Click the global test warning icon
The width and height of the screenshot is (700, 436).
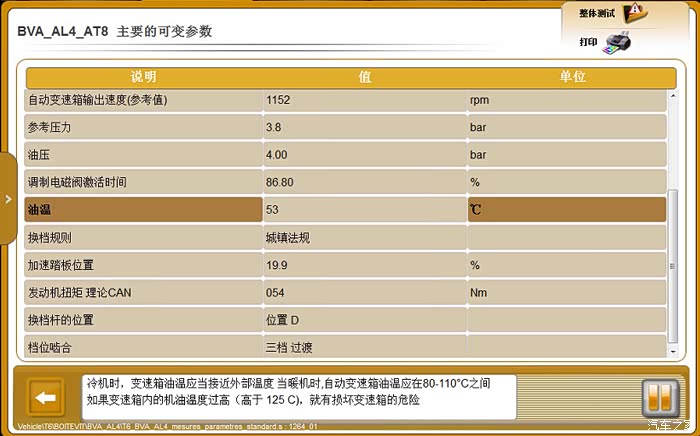click(634, 13)
